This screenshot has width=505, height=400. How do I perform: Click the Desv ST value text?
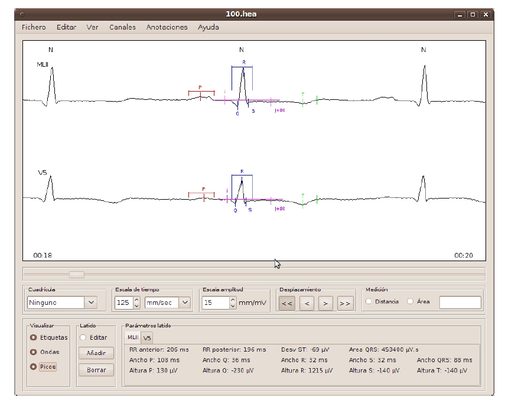tap(305, 350)
